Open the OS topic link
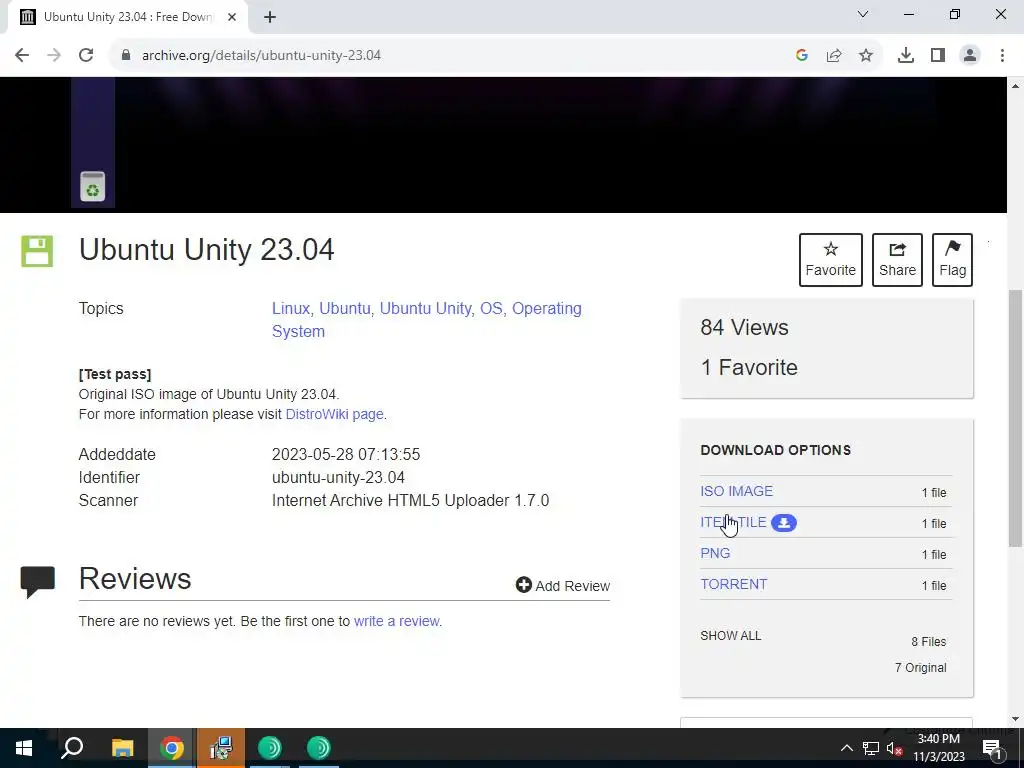This screenshot has height=768, width=1024. click(491, 308)
